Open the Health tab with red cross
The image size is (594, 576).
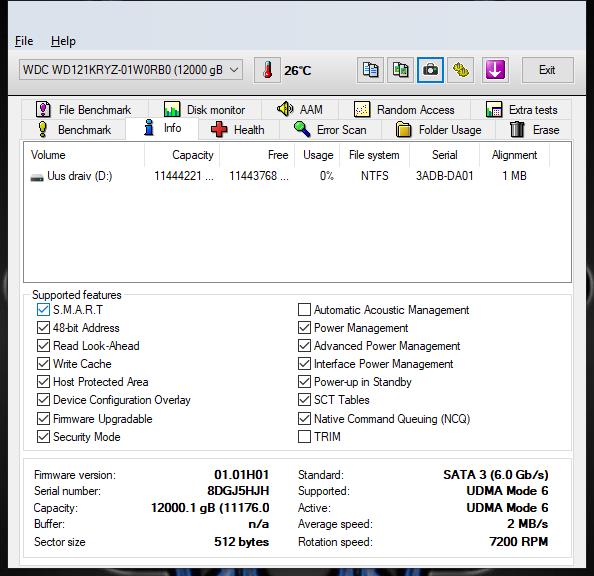[x=238, y=130]
